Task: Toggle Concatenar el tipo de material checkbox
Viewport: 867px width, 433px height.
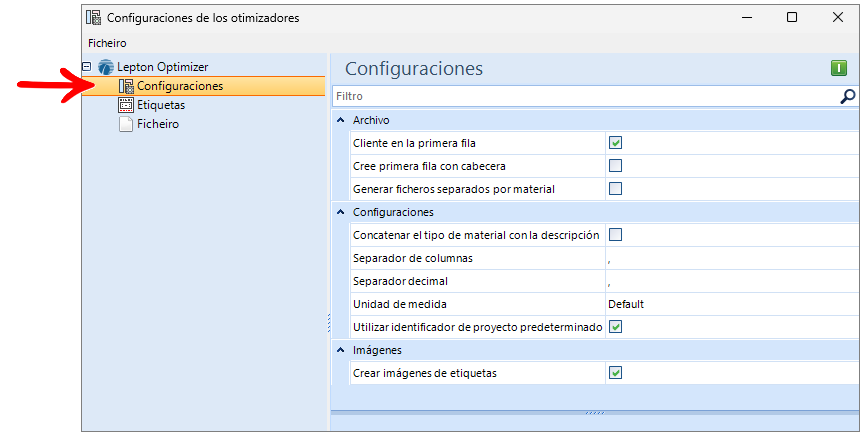Action: (x=615, y=235)
